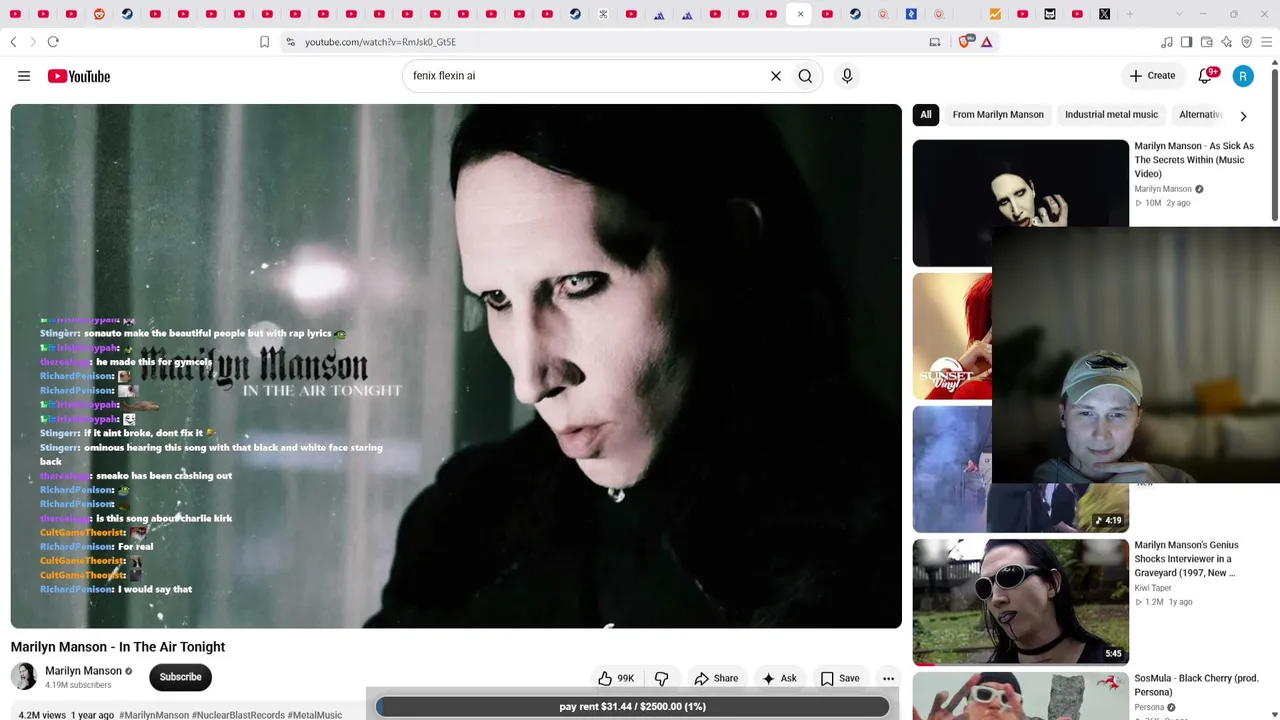Open the Genius Shocks Interviewer video thumbnail

(1020, 601)
